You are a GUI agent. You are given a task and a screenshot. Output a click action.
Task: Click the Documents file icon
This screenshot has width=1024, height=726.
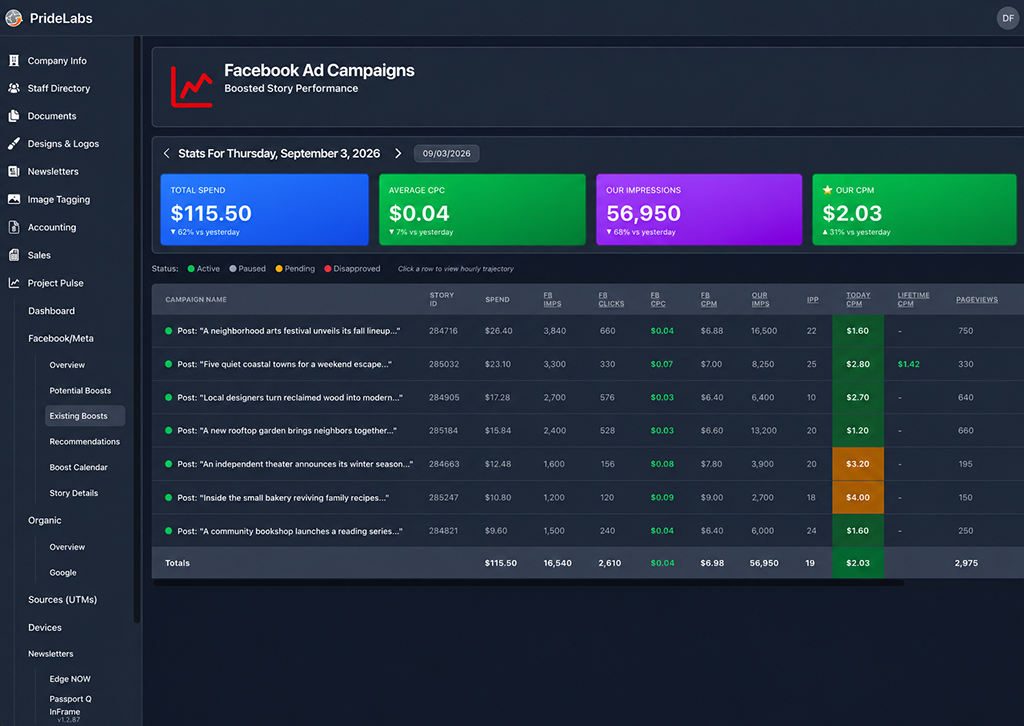[14, 116]
